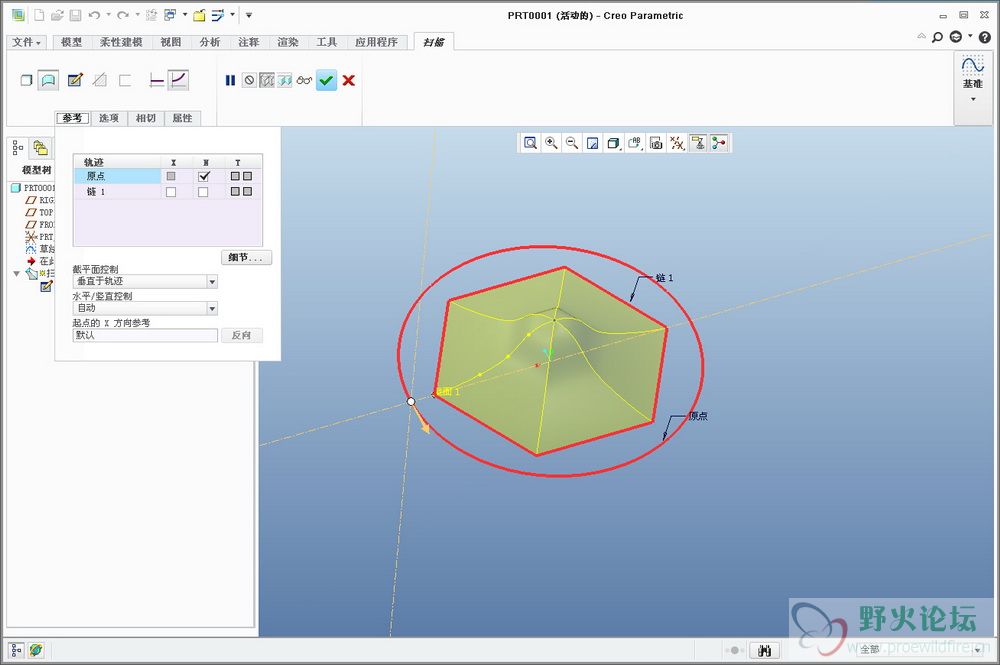
Task: Click the Open file icon
Action: [x=57, y=15]
